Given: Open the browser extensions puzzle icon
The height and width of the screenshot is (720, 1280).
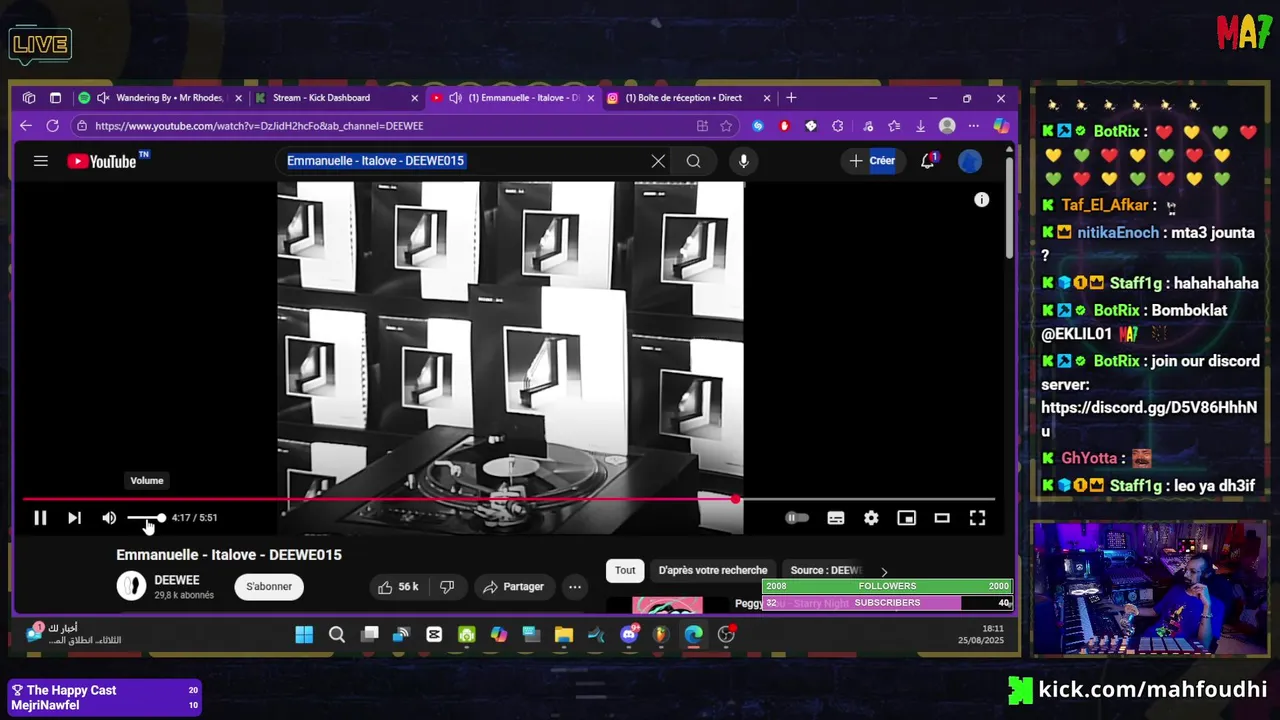Looking at the screenshot, I should pyautogui.click(x=838, y=126).
